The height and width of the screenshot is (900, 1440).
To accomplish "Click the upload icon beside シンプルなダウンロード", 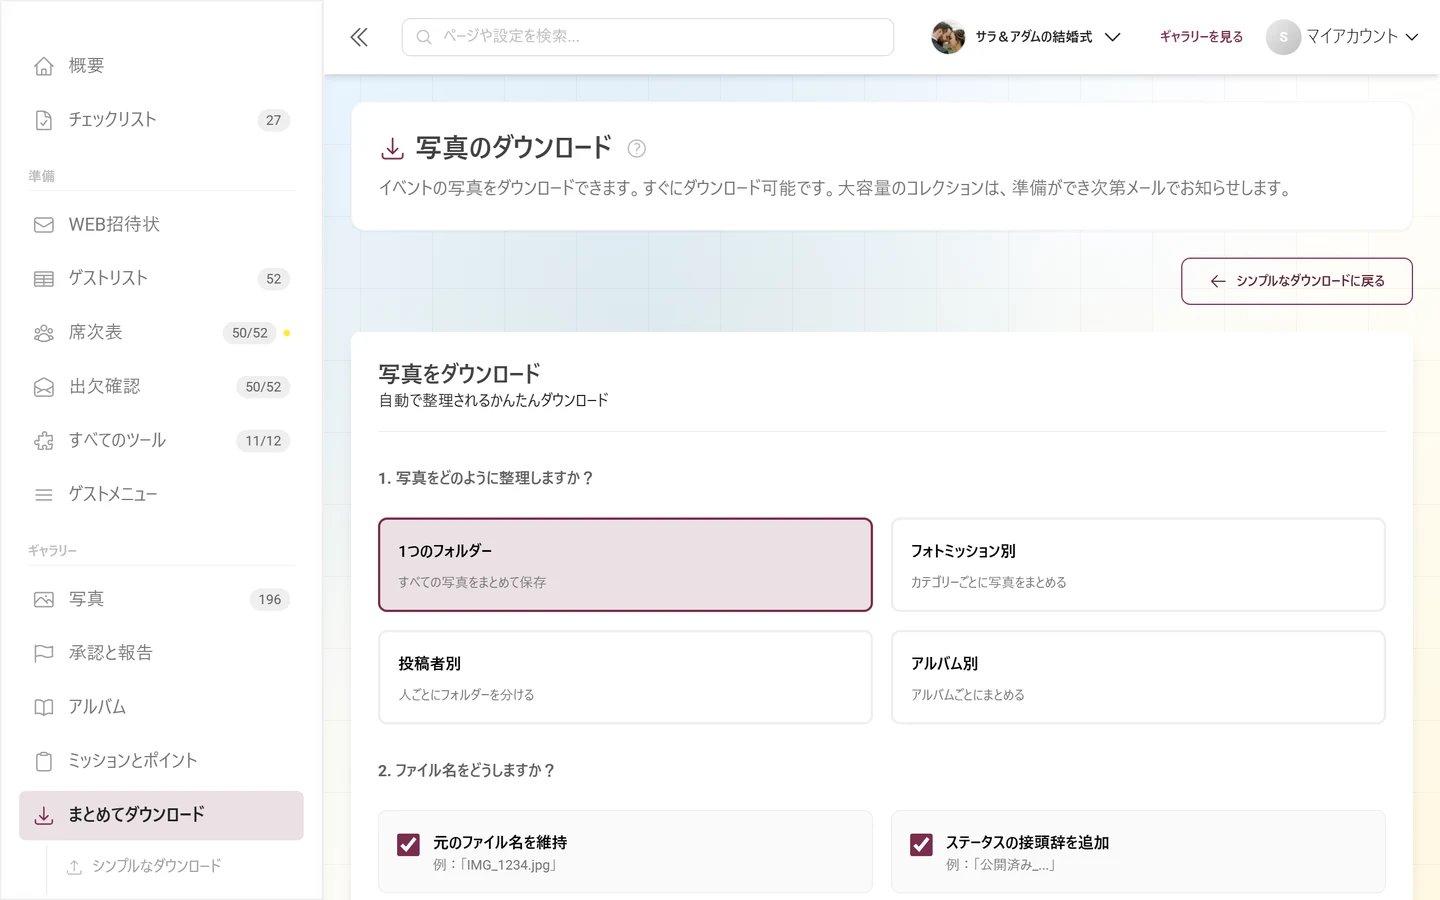I will 74,867.
